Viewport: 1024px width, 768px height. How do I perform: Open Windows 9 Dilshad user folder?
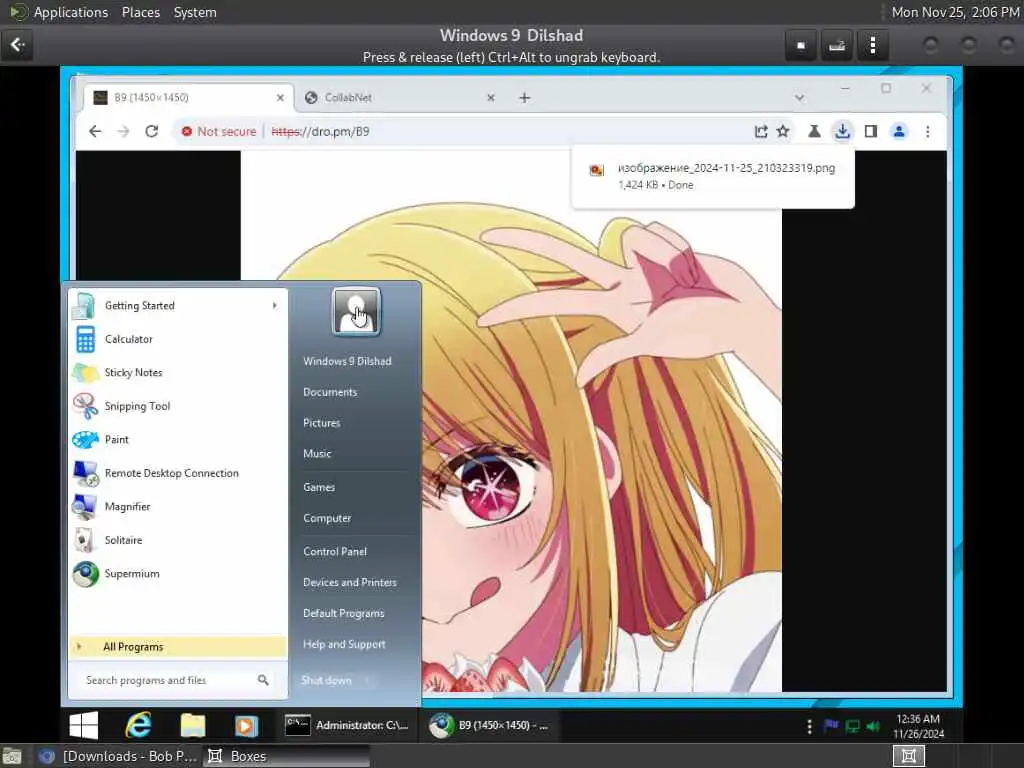(347, 361)
